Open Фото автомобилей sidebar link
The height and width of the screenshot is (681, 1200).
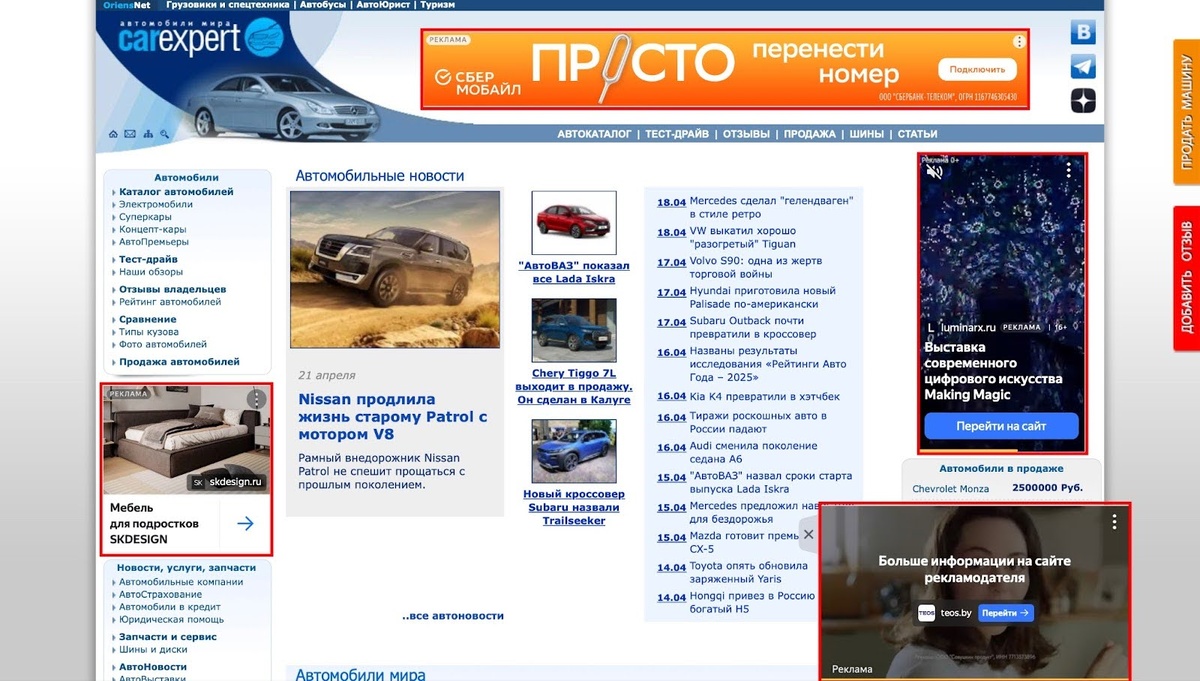click(x=163, y=344)
